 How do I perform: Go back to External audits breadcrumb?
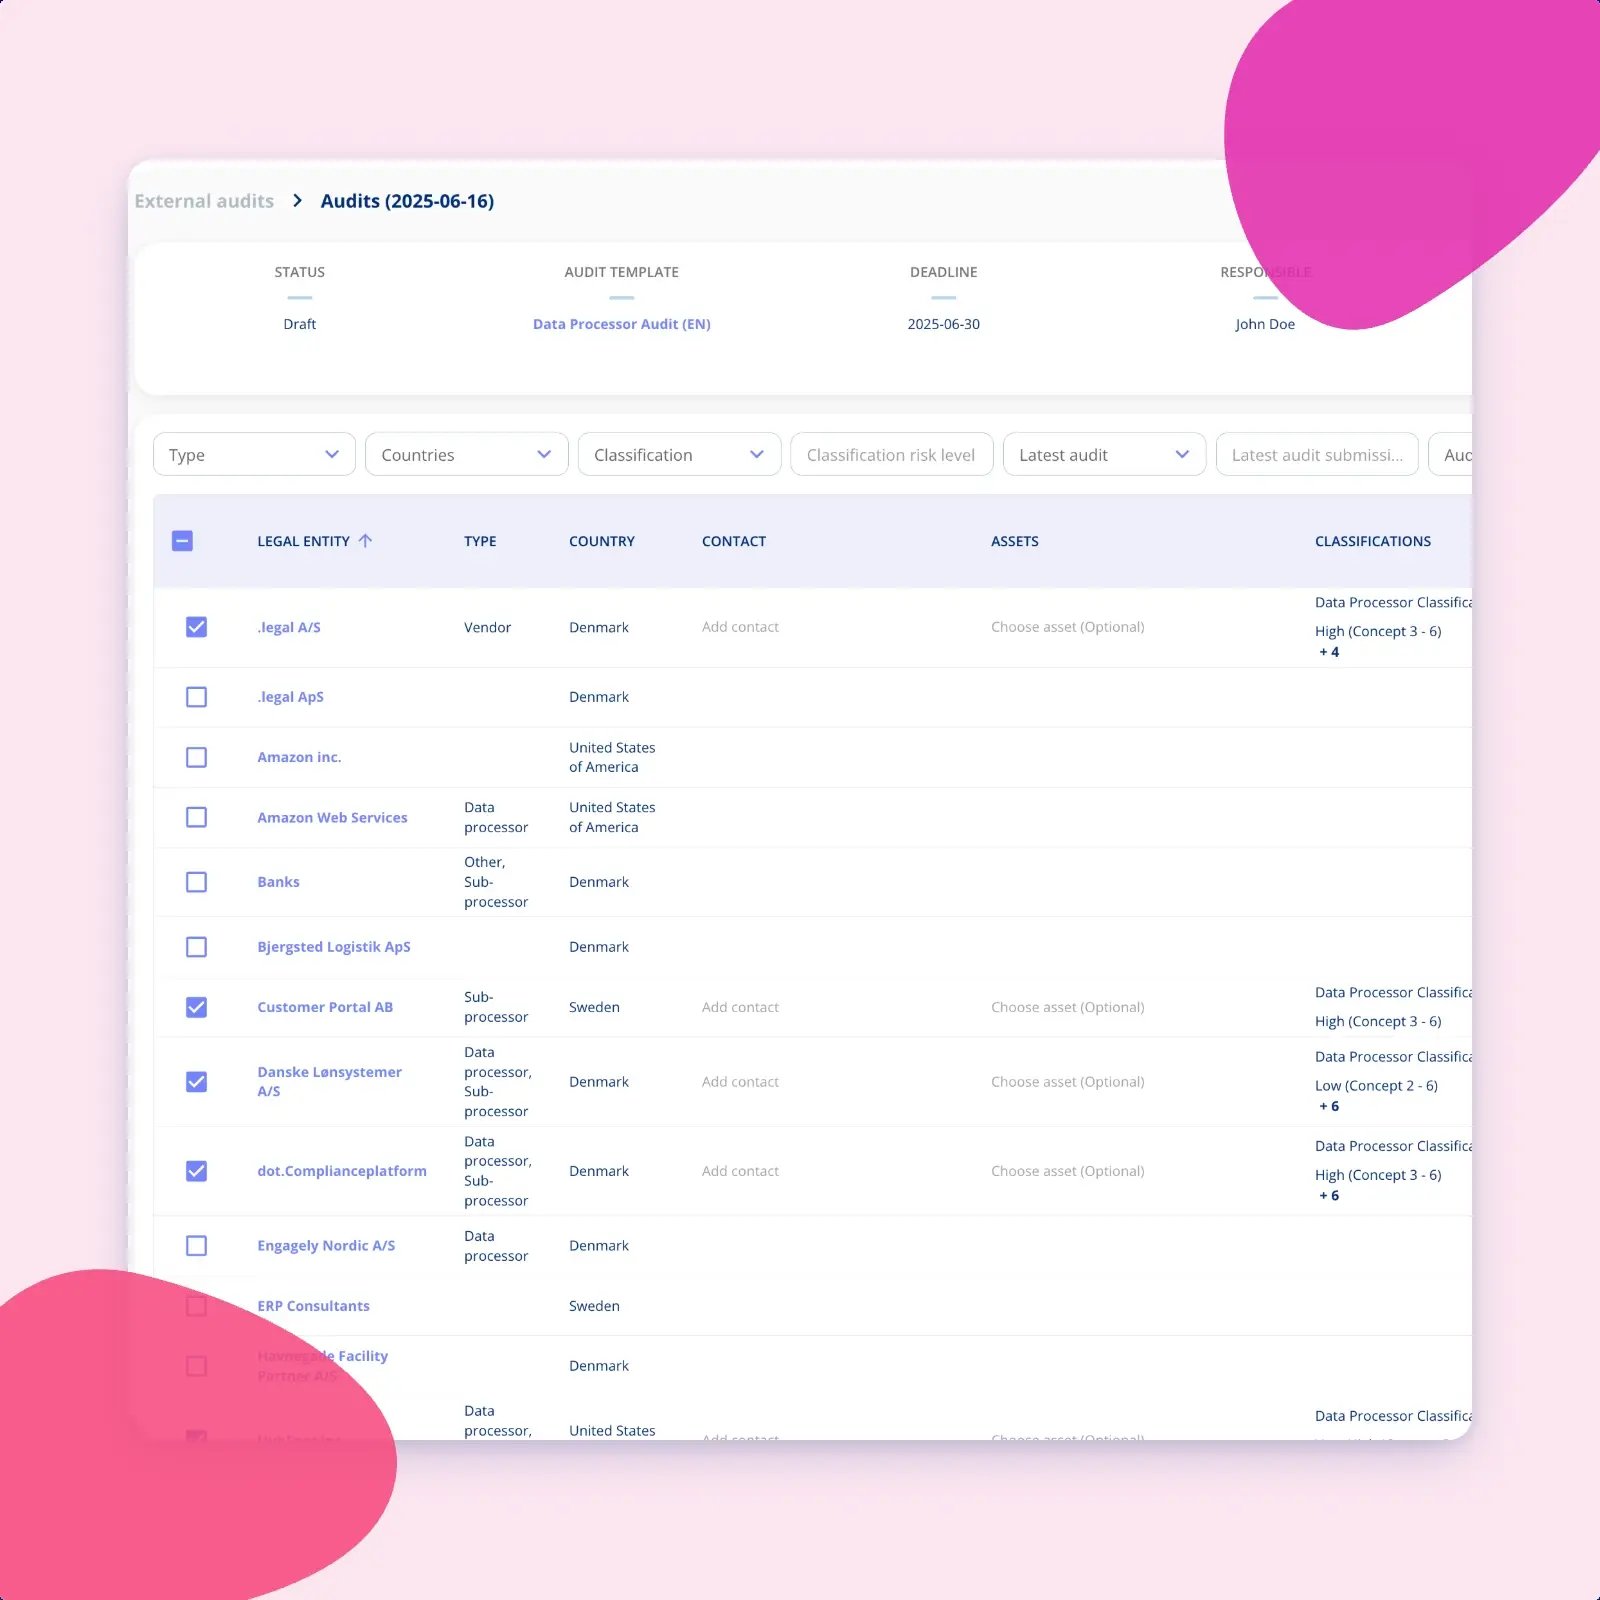point(204,201)
